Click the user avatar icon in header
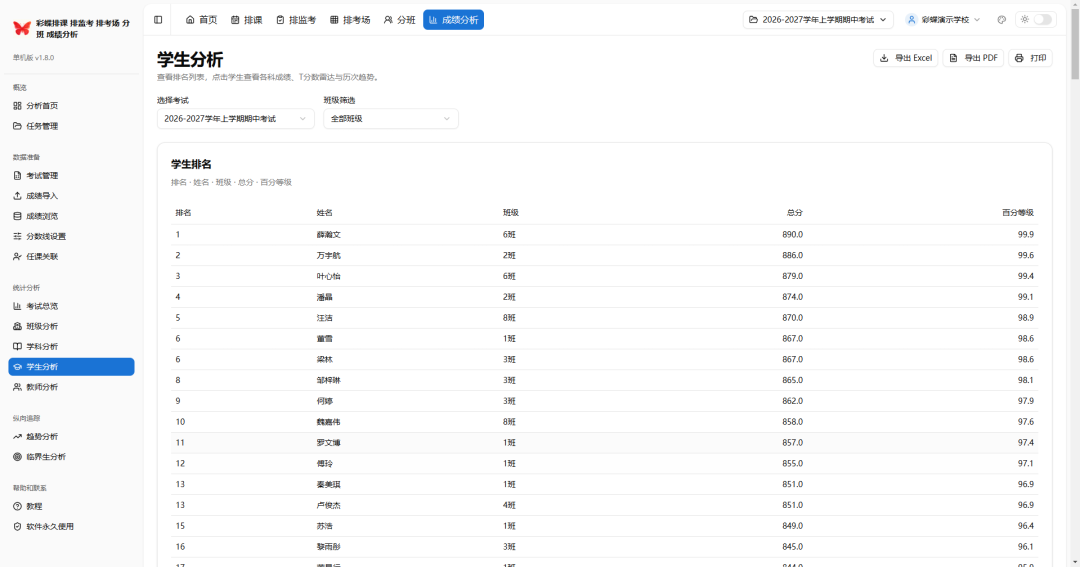The image size is (1080, 567). 911,20
